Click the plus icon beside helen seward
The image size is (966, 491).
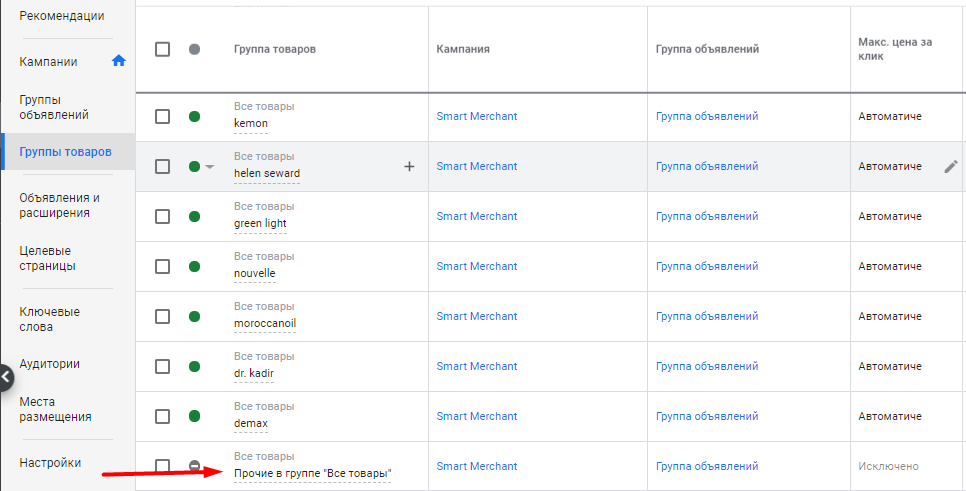408,167
